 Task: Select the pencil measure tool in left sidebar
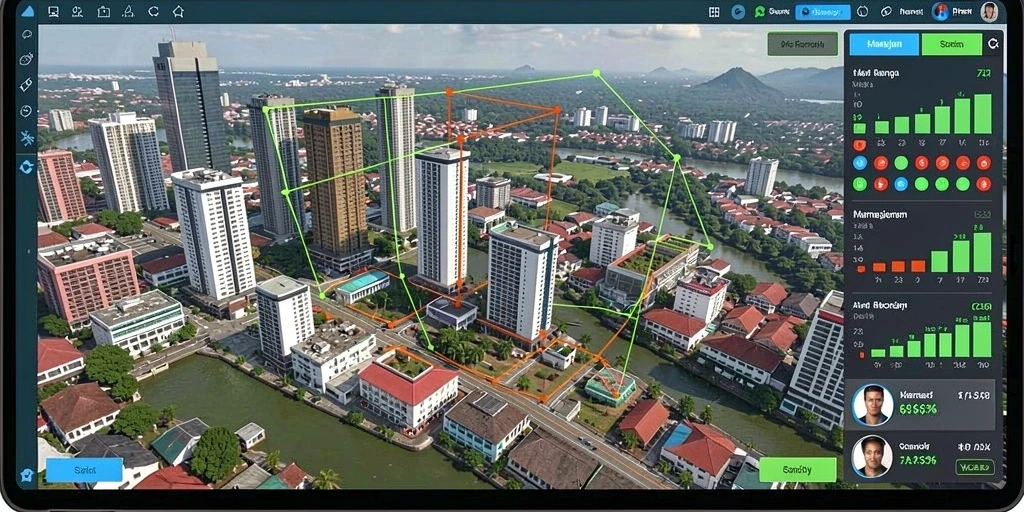[x=27, y=84]
